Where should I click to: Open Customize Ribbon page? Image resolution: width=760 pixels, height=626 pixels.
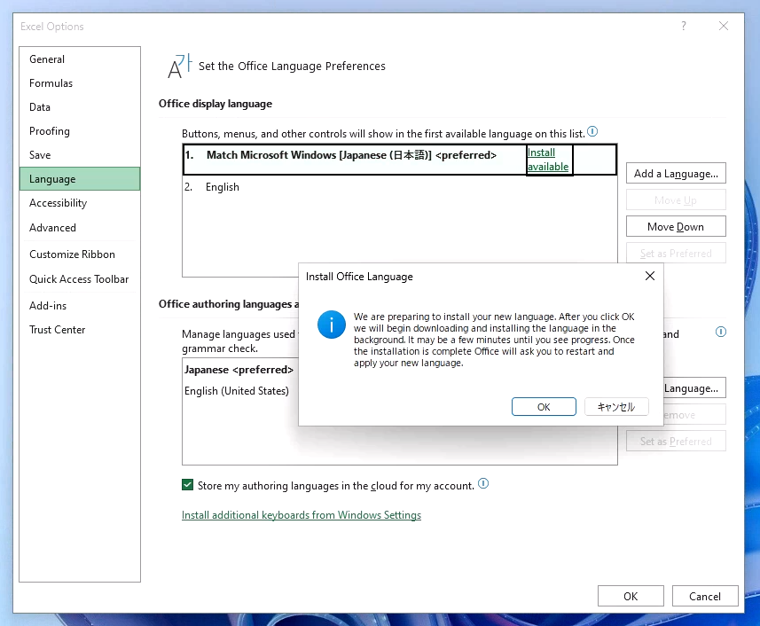(79, 254)
